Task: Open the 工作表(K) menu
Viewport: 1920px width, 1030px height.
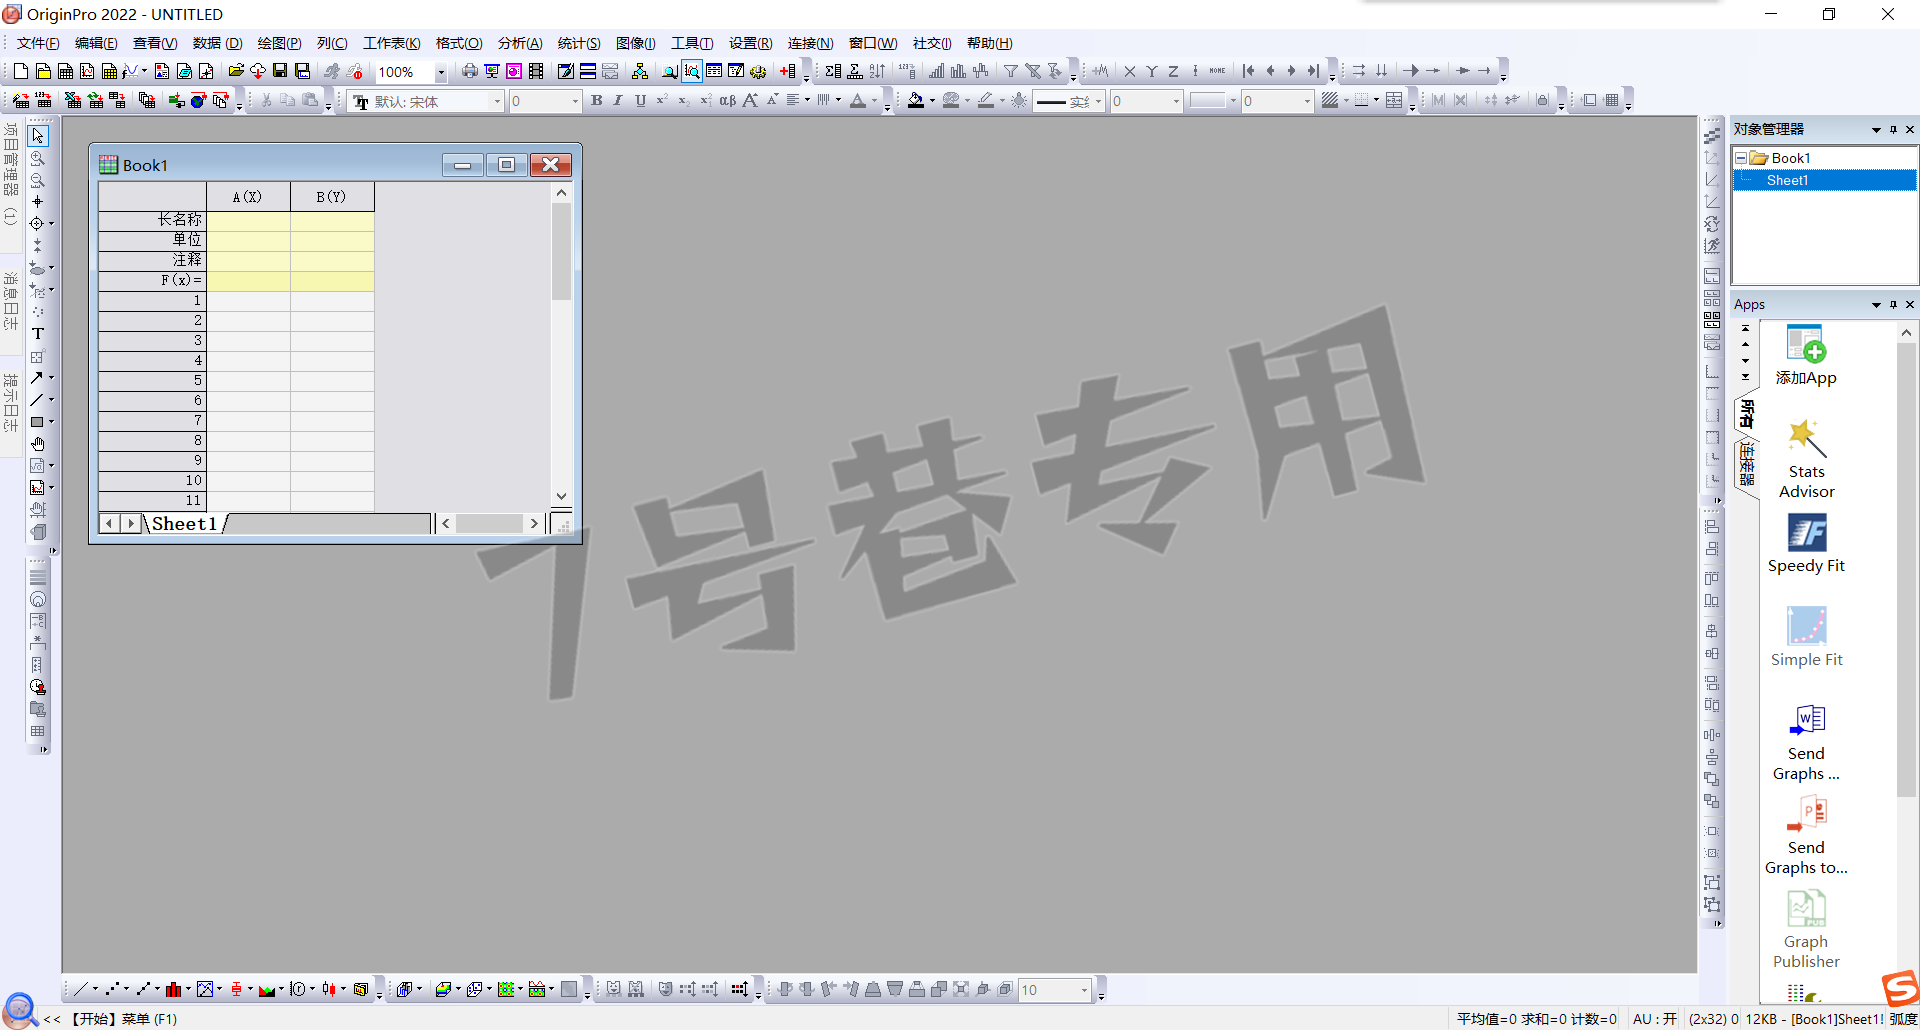Action: [x=391, y=43]
